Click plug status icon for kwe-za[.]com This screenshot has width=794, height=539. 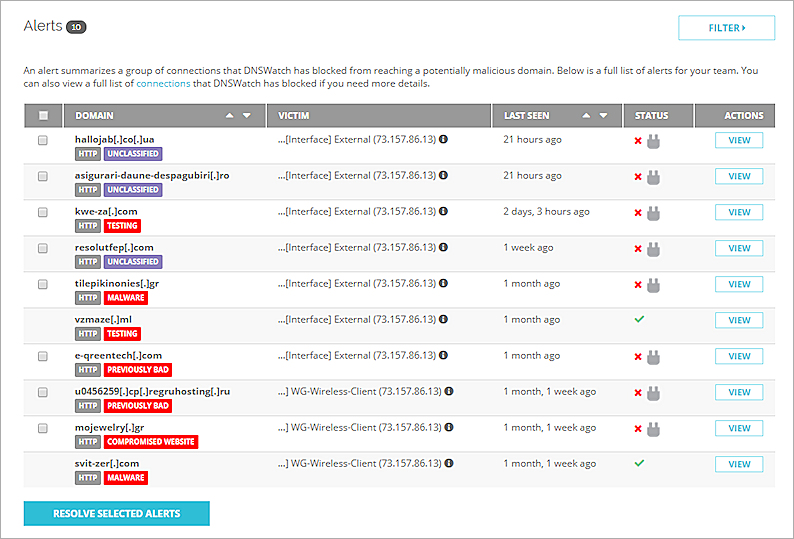pos(653,212)
